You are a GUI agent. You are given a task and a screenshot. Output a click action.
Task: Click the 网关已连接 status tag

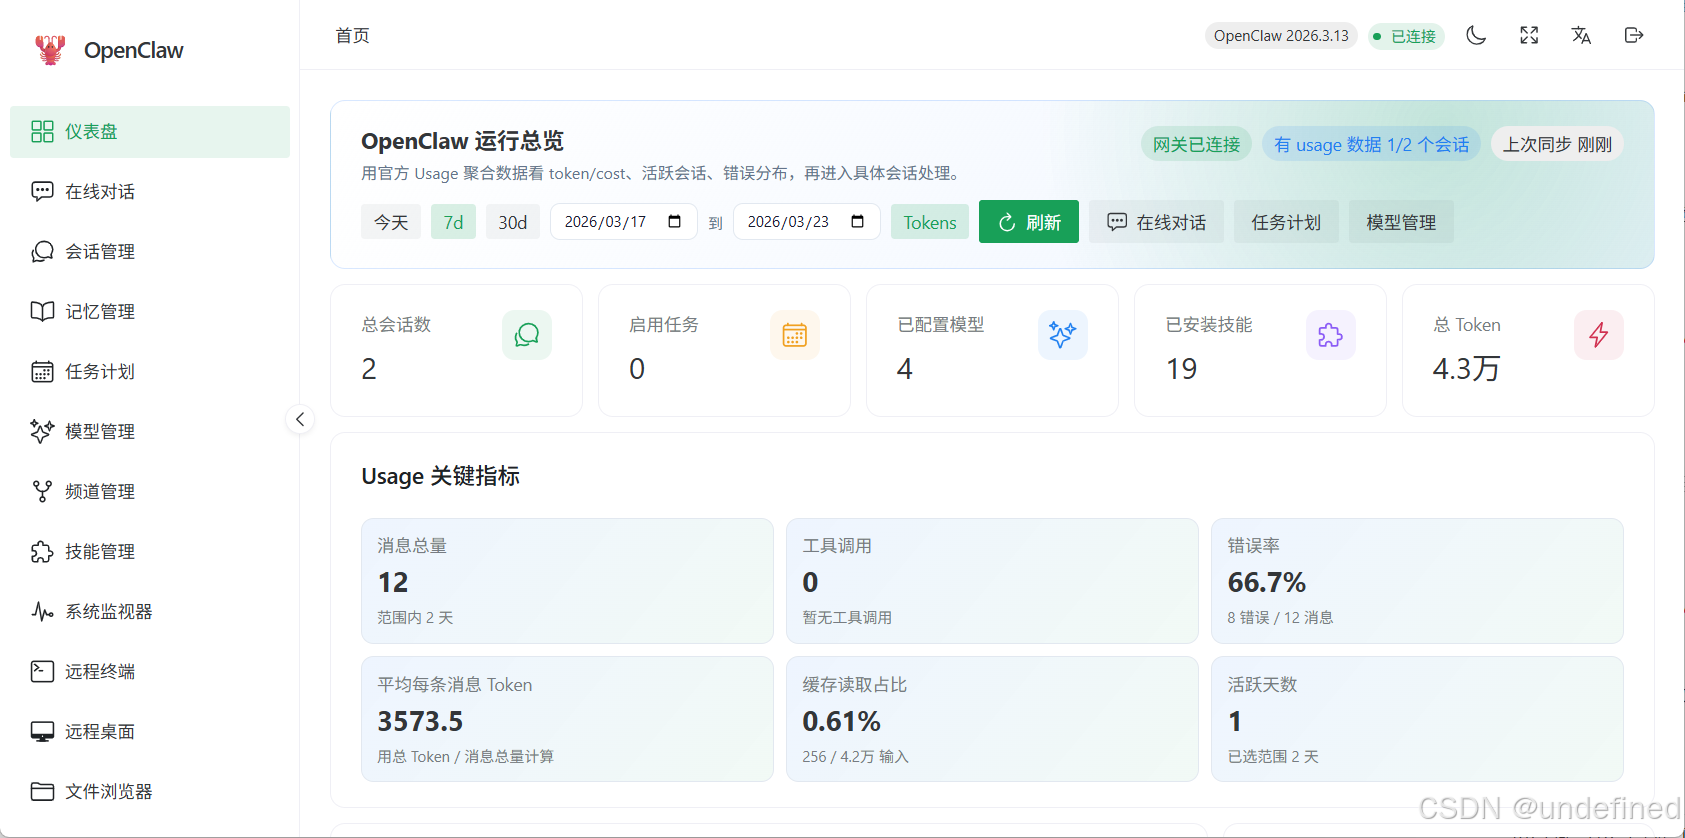[1196, 144]
